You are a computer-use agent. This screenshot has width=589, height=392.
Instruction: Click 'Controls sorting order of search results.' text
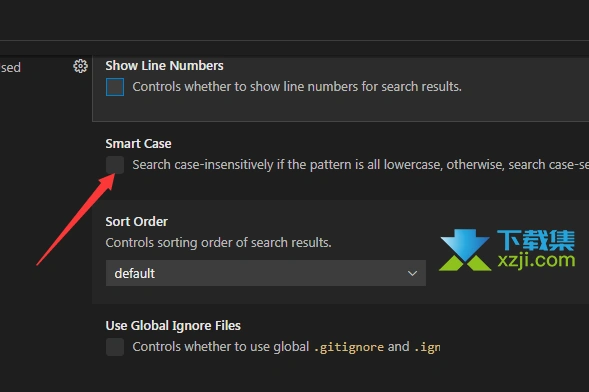218,243
